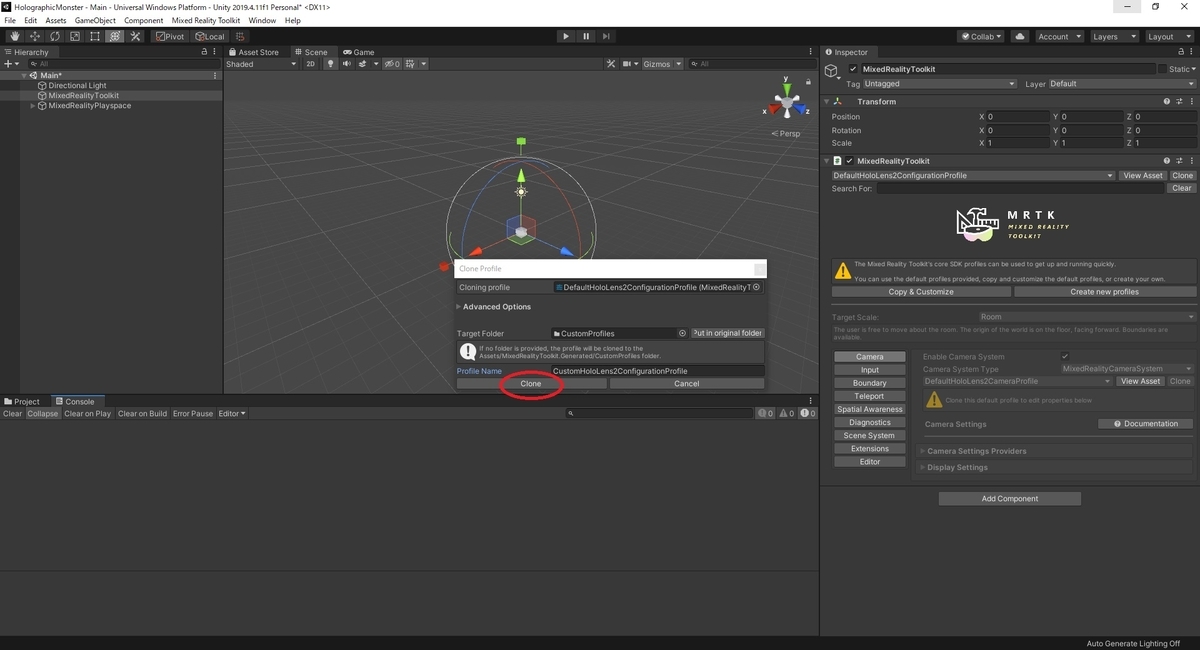Lock the Hierarchy panel
The height and width of the screenshot is (650, 1200).
click(x=205, y=52)
